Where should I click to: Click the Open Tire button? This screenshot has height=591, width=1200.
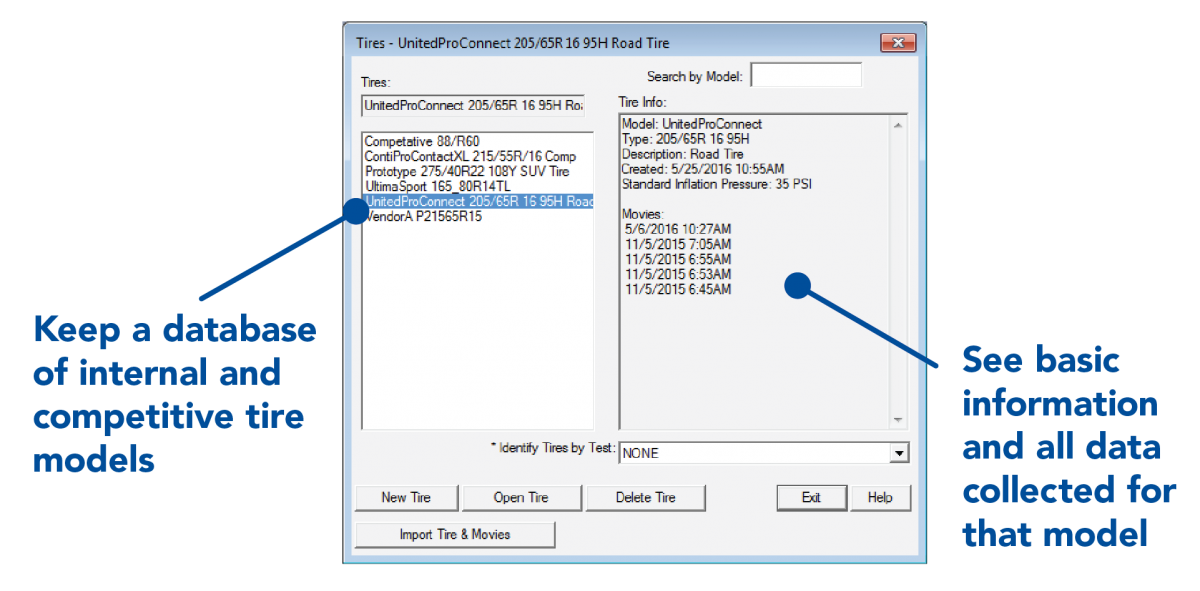tap(521, 497)
